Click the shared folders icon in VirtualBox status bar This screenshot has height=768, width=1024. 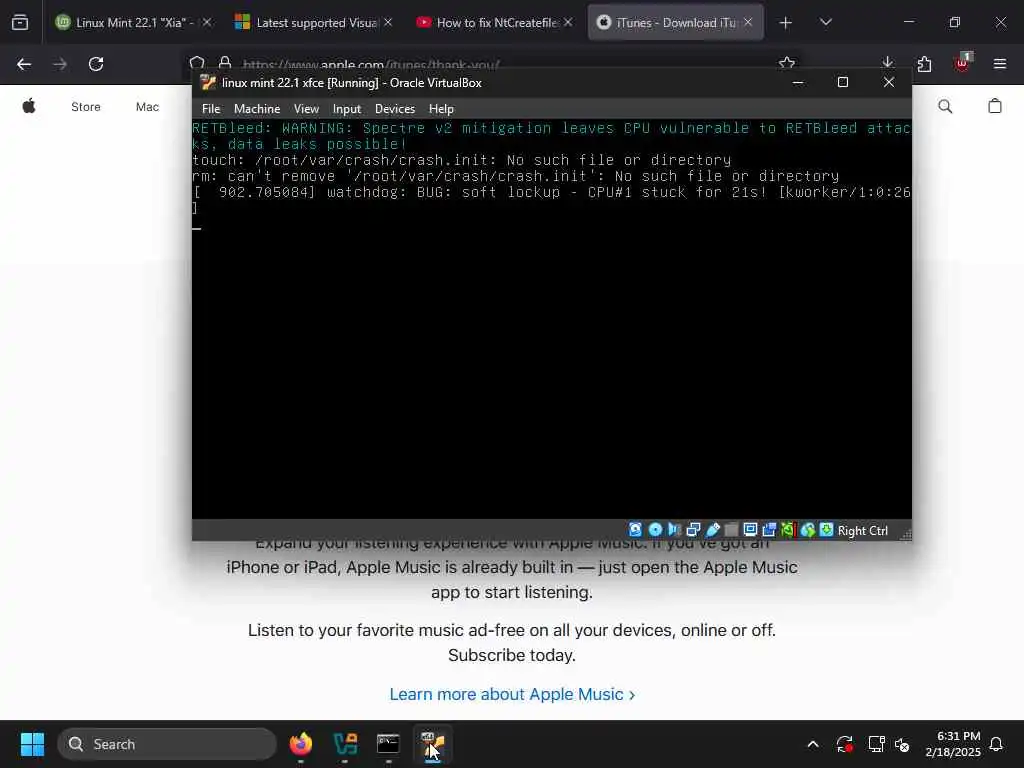(x=731, y=530)
